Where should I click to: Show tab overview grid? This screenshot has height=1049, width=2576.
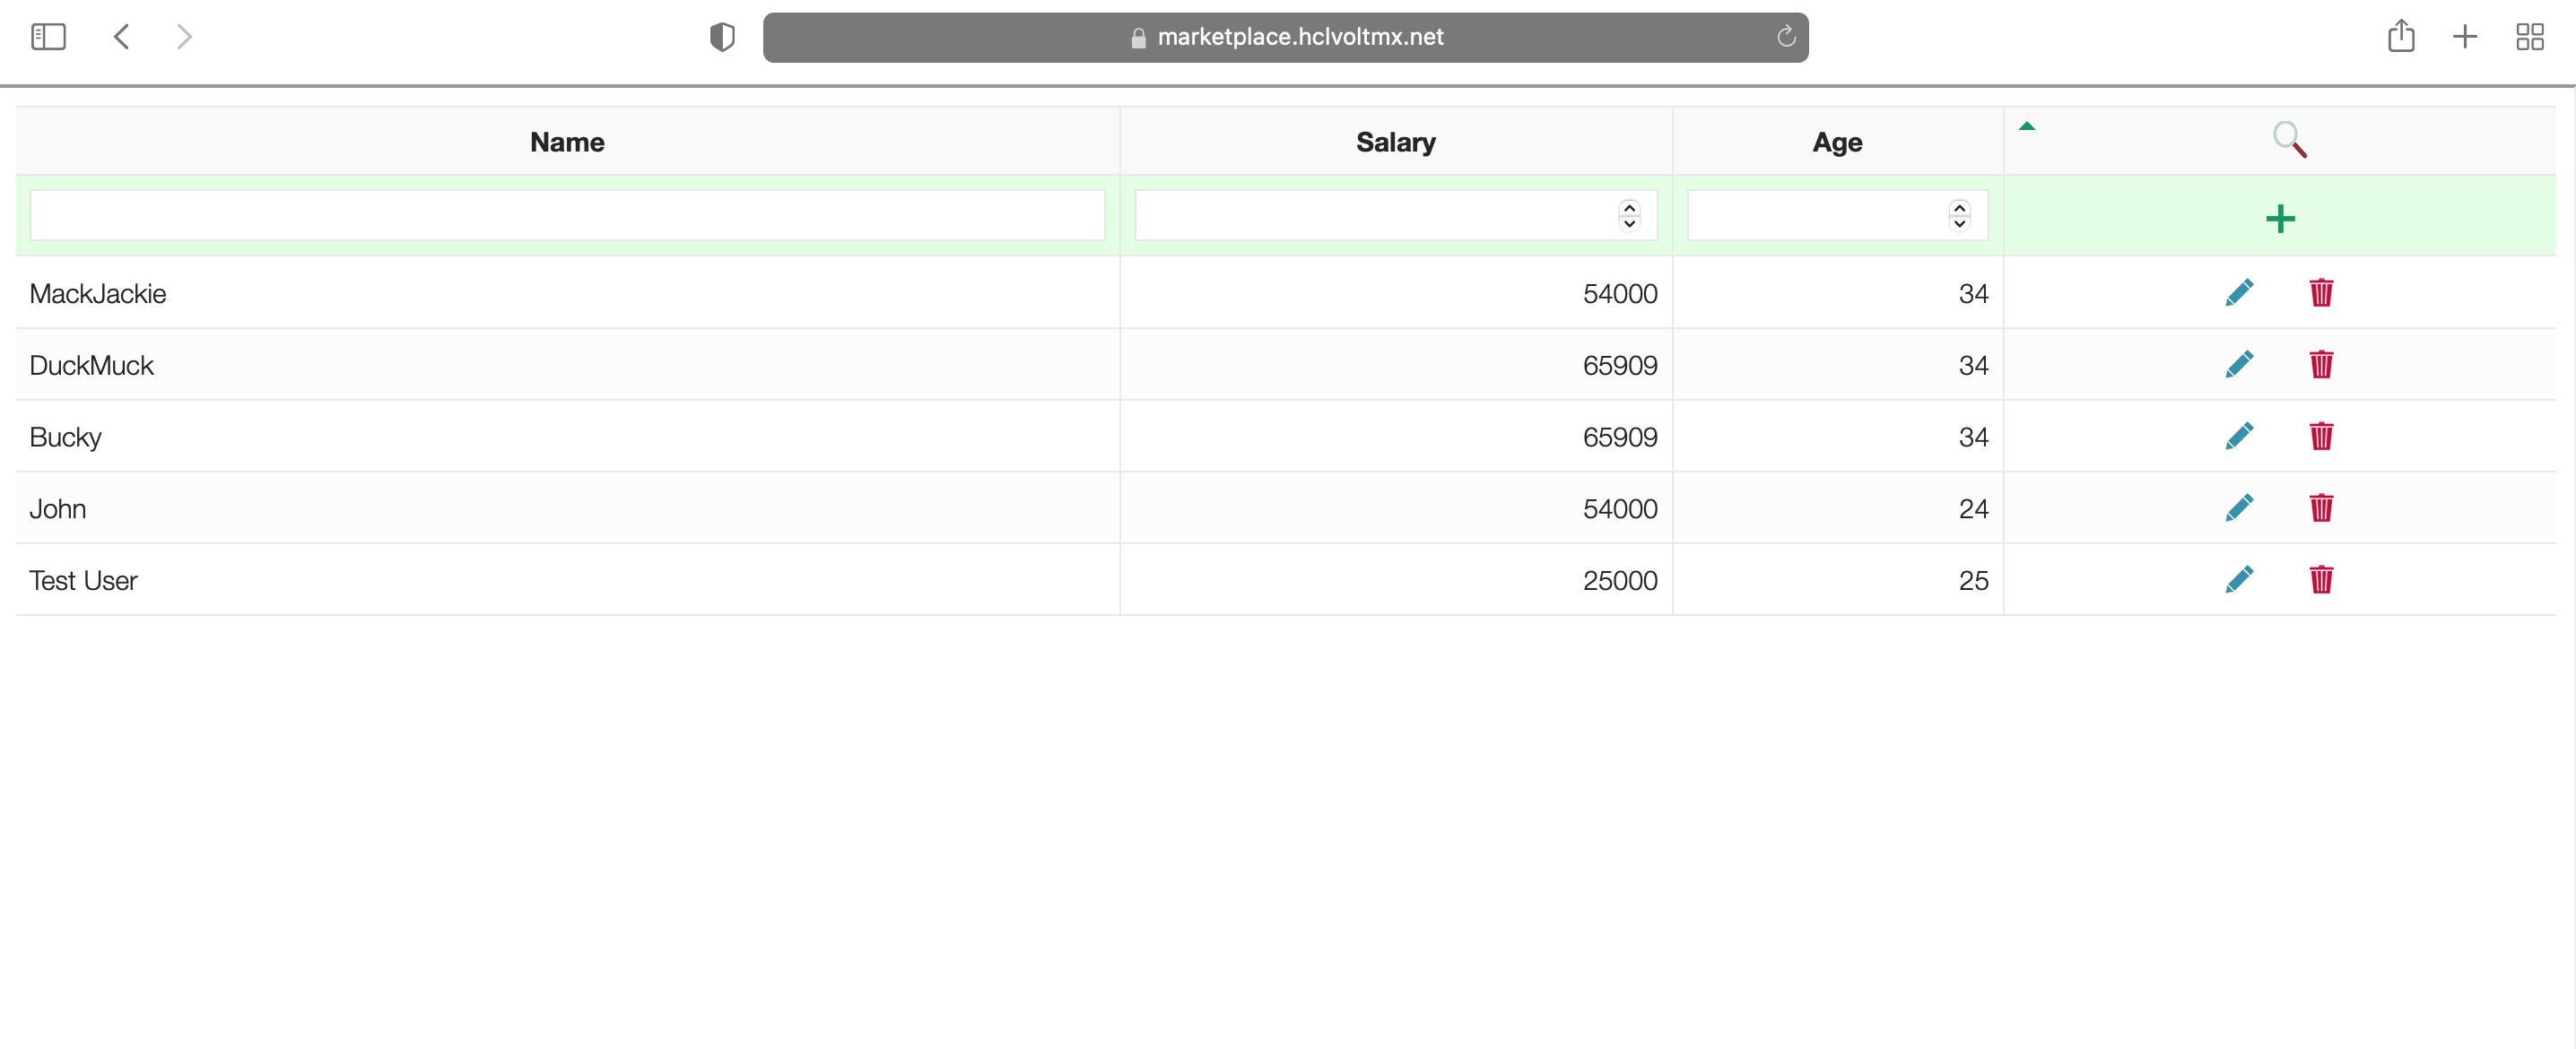click(x=2530, y=37)
